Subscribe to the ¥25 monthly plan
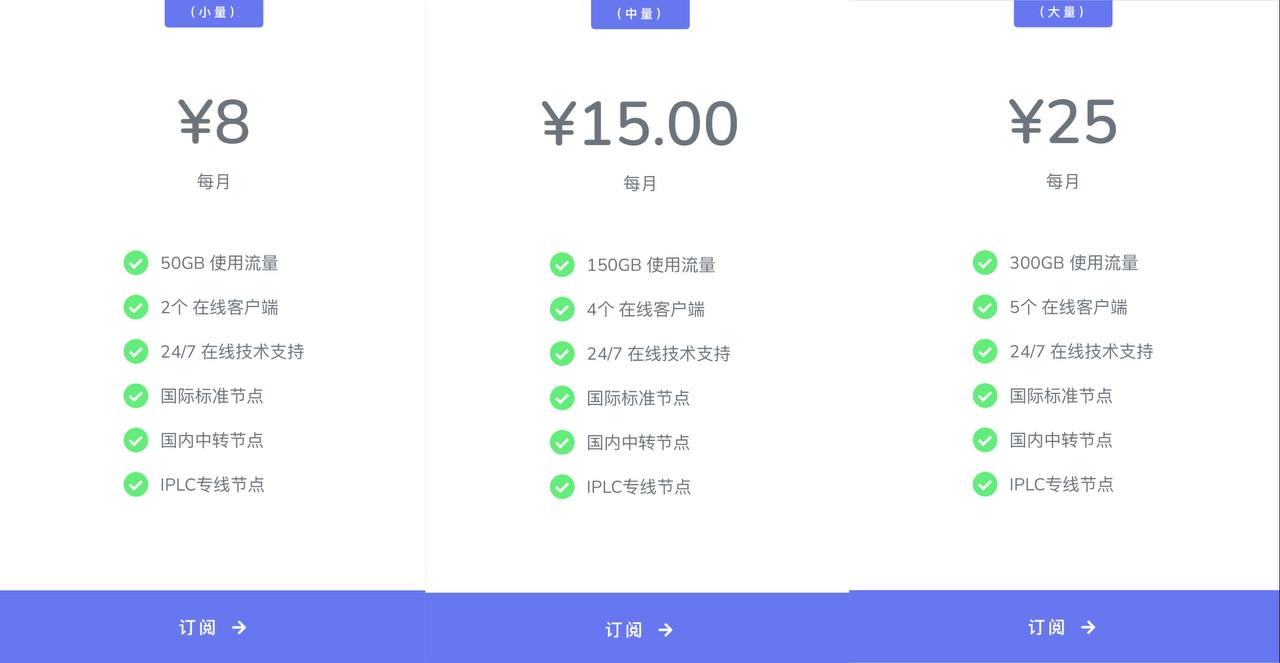 pyautogui.click(x=1062, y=627)
